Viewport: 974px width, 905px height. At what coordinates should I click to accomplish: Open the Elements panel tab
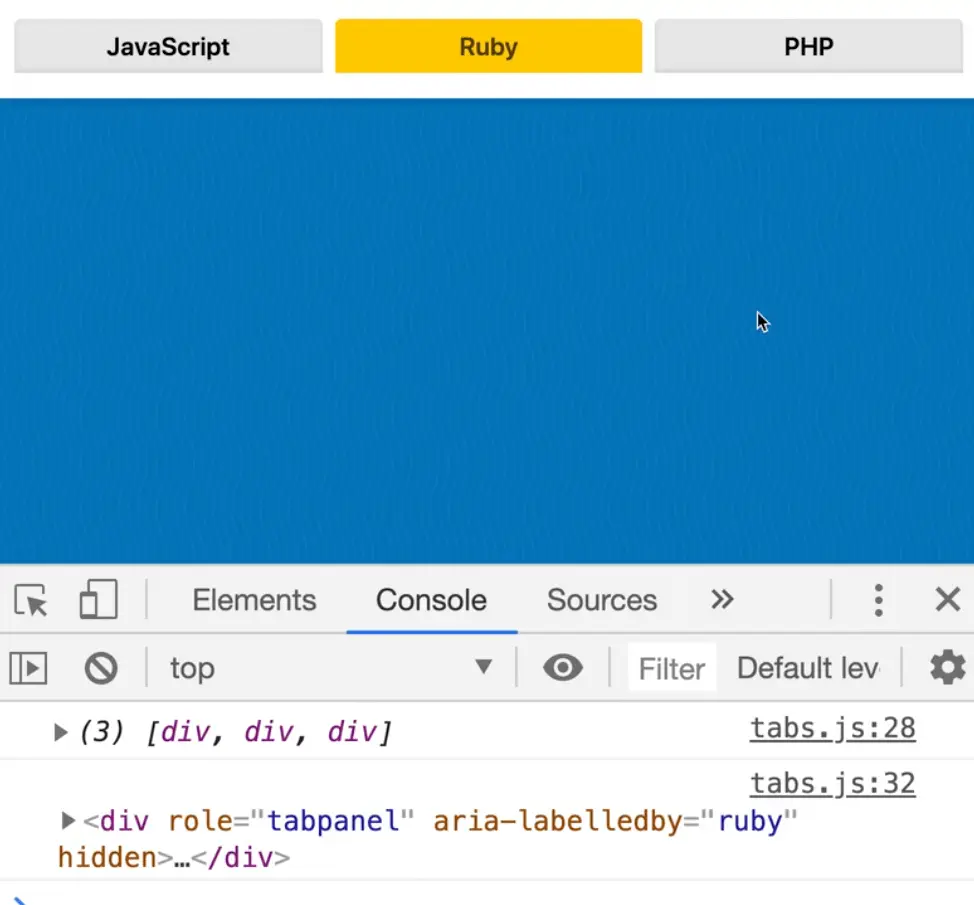click(254, 600)
